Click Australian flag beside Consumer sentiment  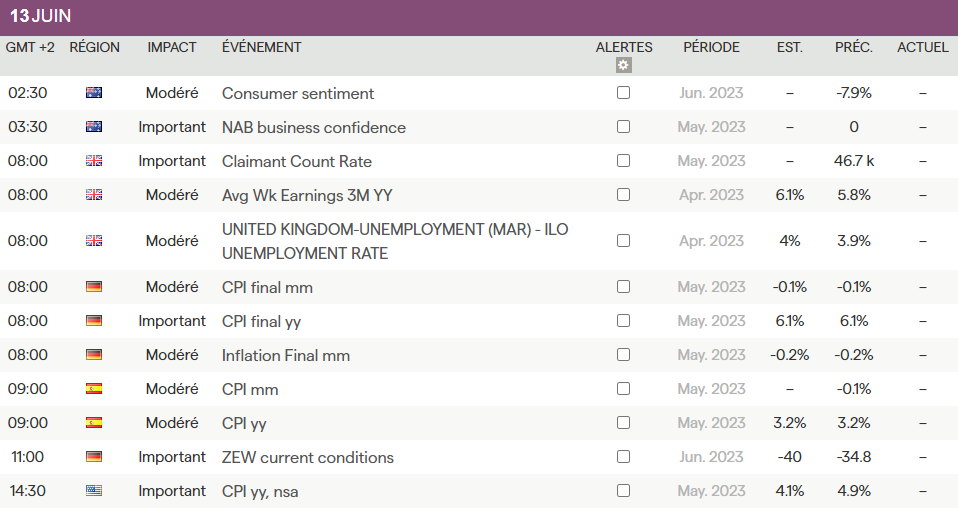pyautogui.click(x=94, y=93)
